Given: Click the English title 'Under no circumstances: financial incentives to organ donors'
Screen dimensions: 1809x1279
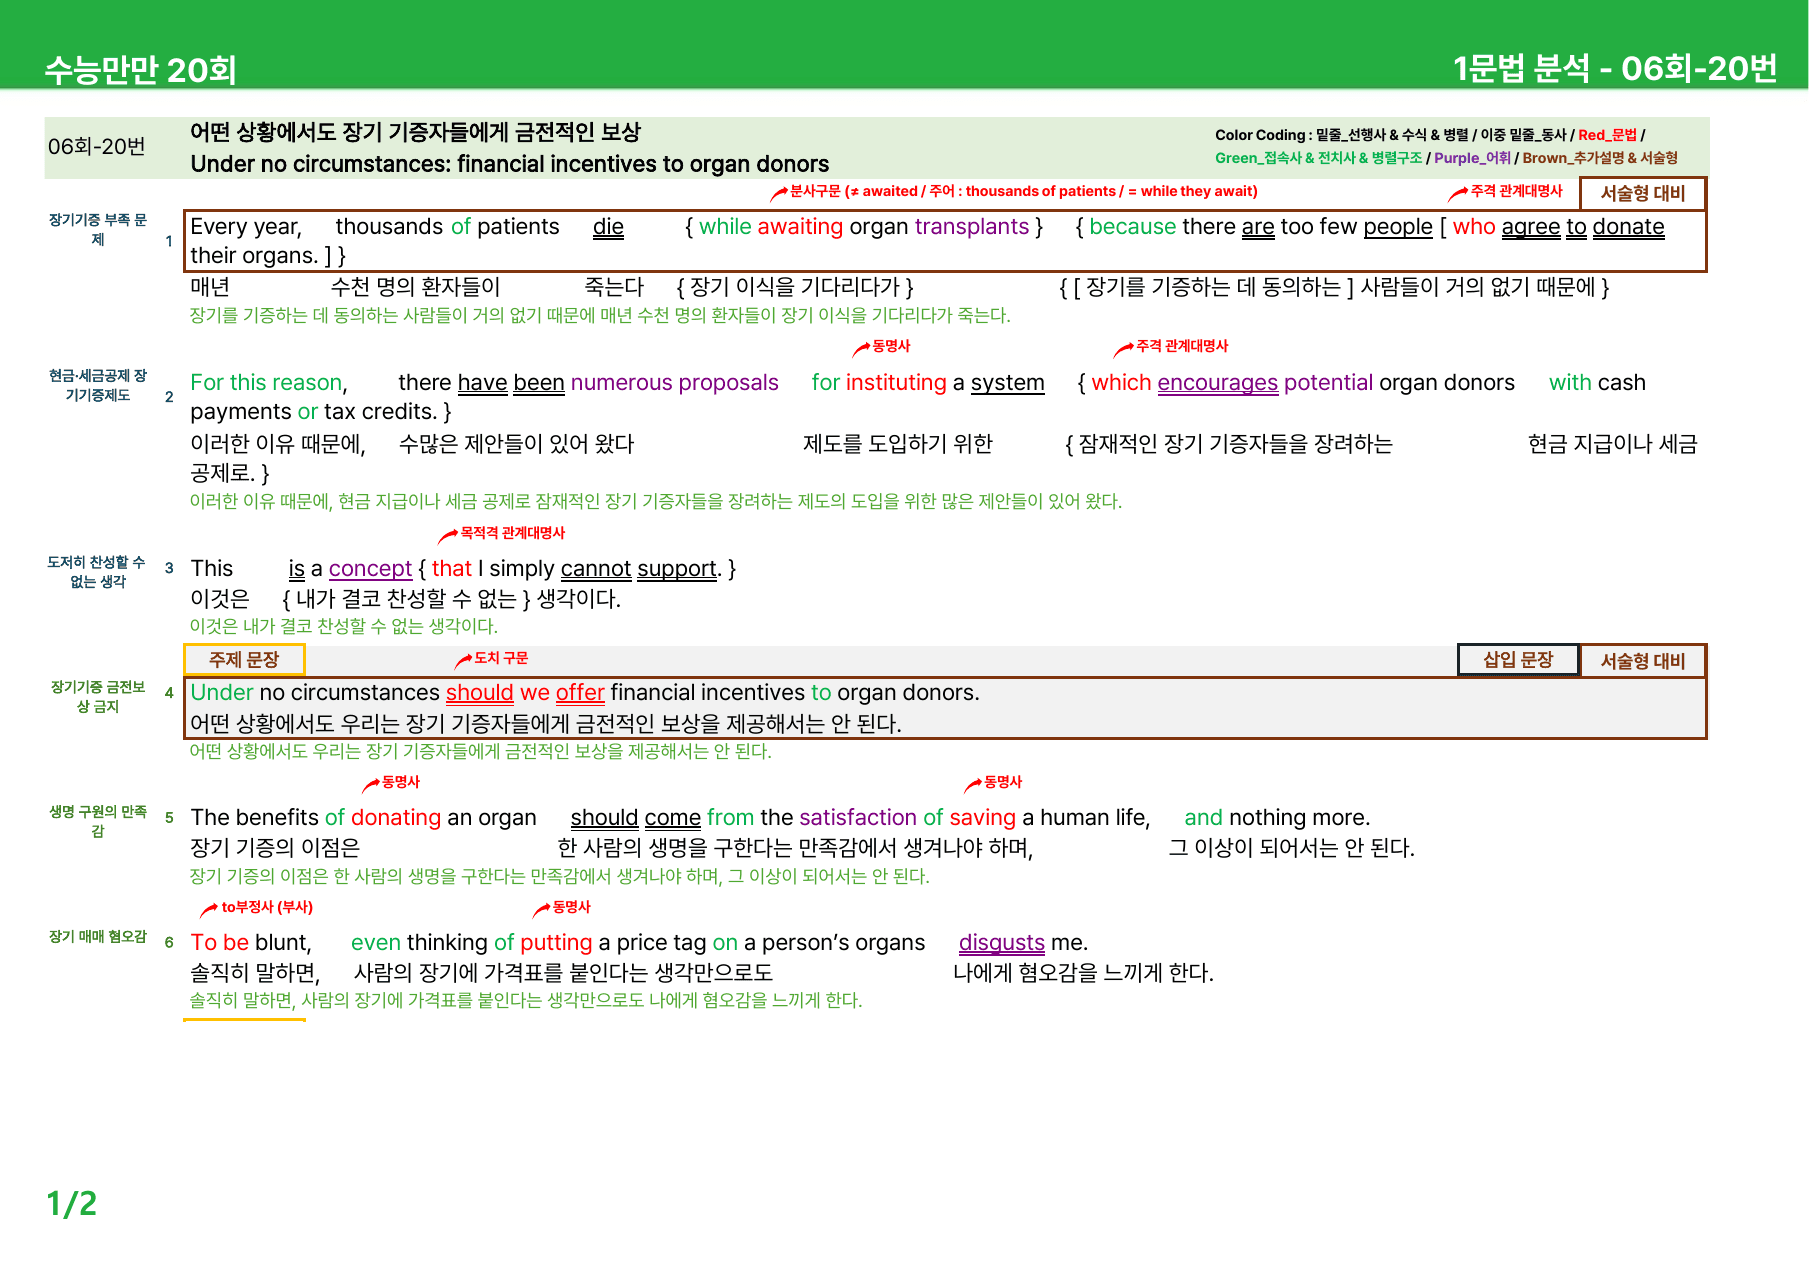Looking at the screenshot, I should pyautogui.click(x=510, y=164).
